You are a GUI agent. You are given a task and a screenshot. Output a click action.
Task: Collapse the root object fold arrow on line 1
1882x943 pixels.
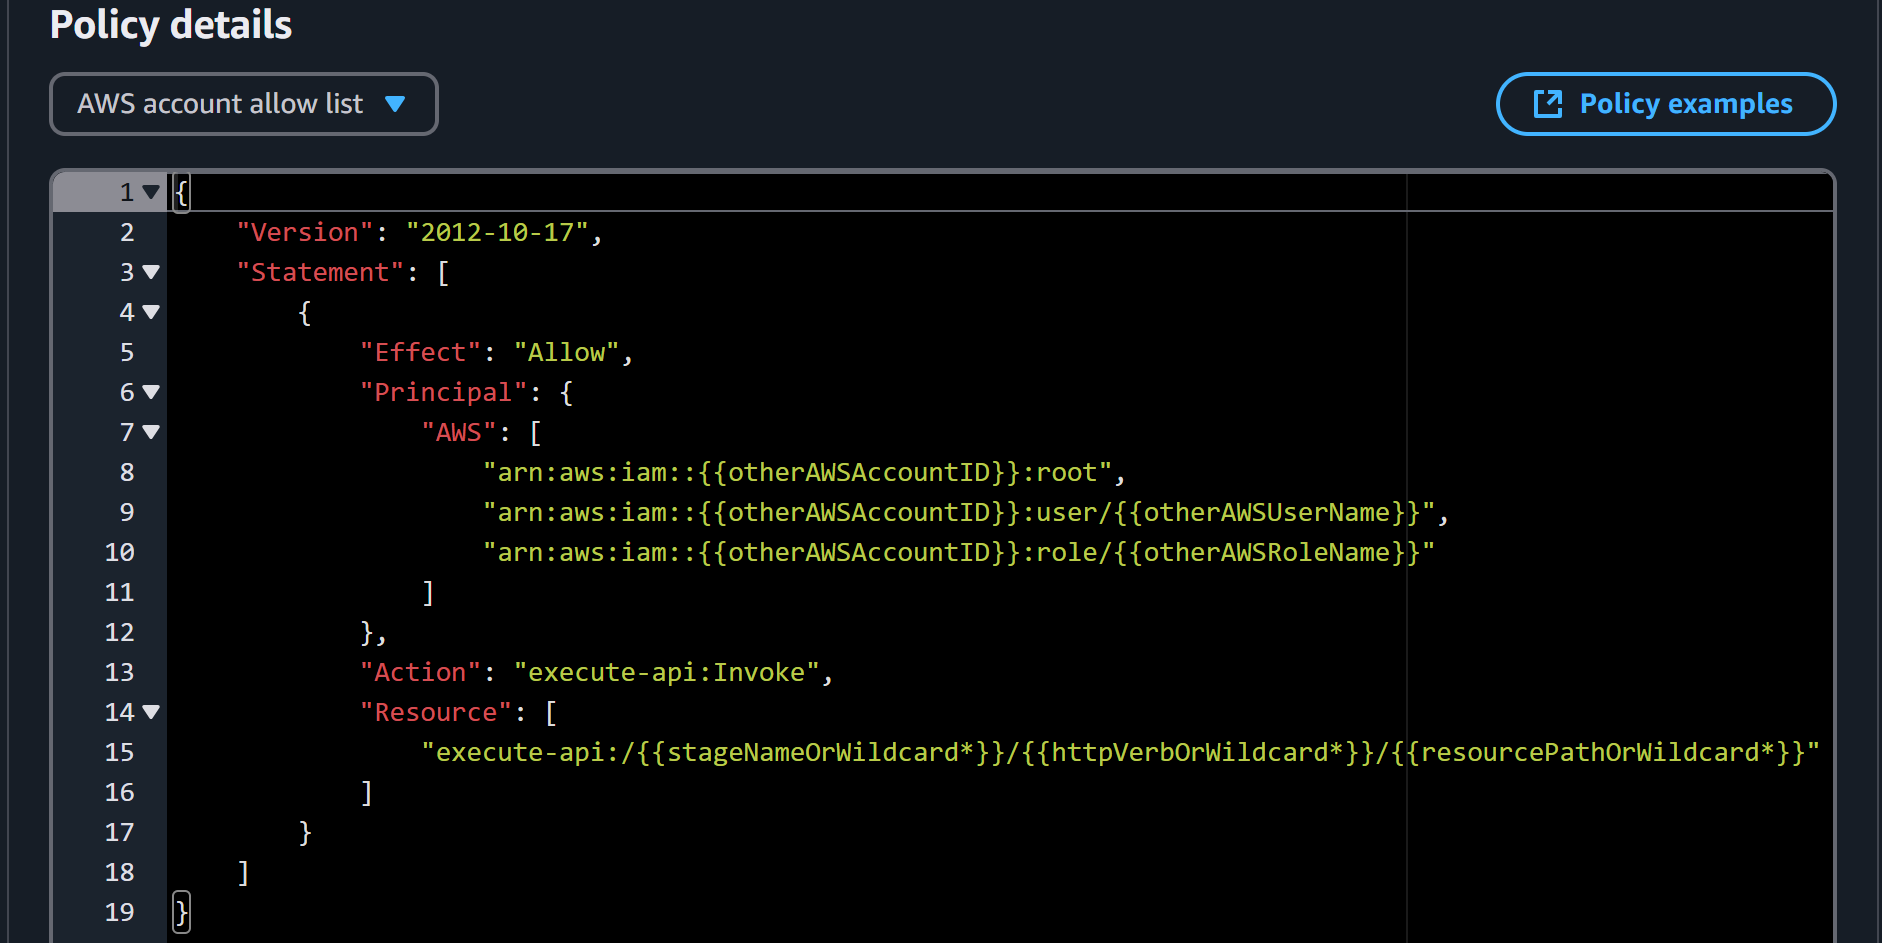(x=151, y=192)
